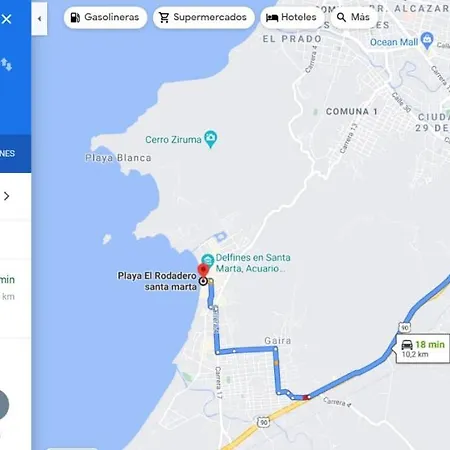Expand route details with the right chevron

(6, 196)
